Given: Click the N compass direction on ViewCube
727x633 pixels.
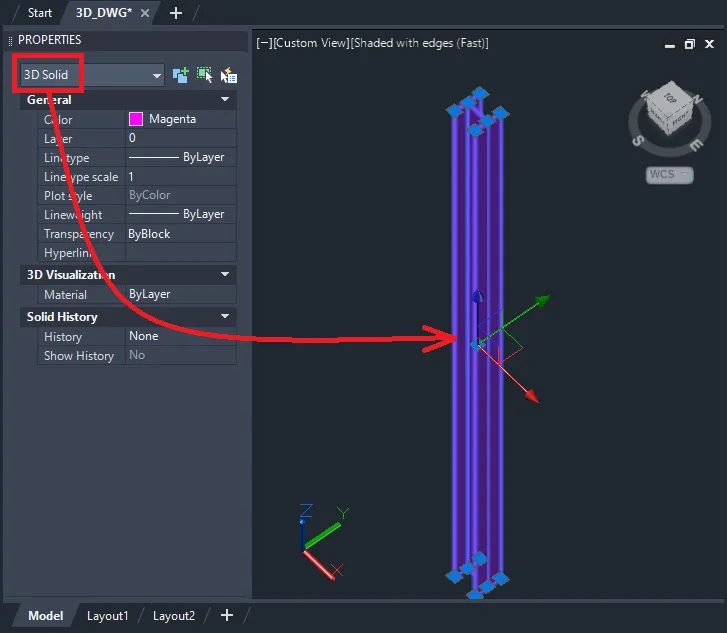Looking at the screenshot, I should (698, 99).
